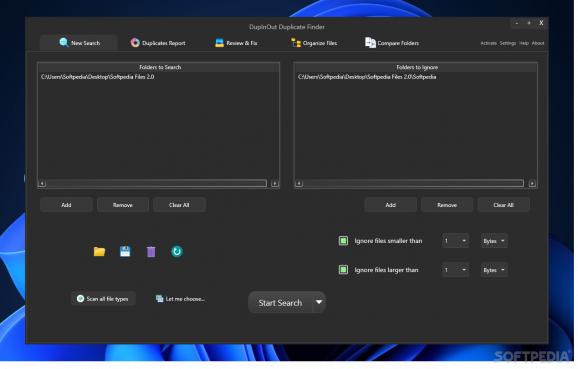
Task: Open the Review & Fix tab
Action: pyautogui.click(x=236, y=43)
